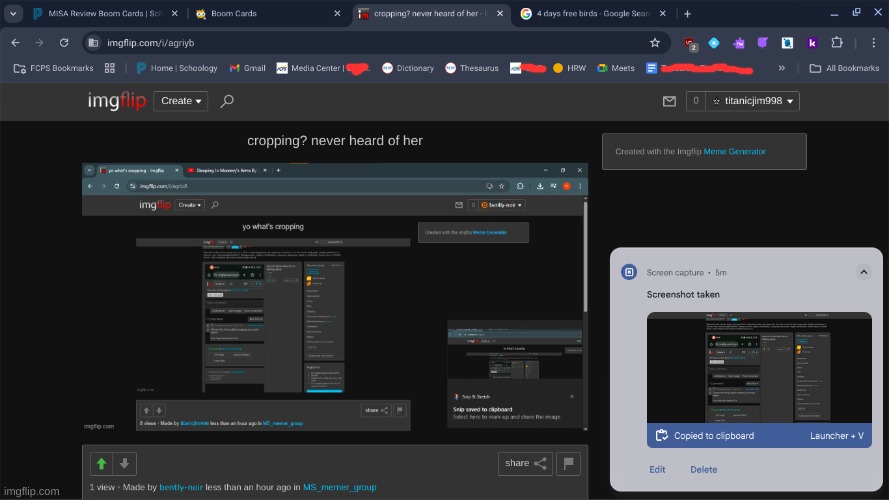Viewport: 889px width, 500px height.
Task: Expand the titanicjim998 user menu
Action: [754, 101]
